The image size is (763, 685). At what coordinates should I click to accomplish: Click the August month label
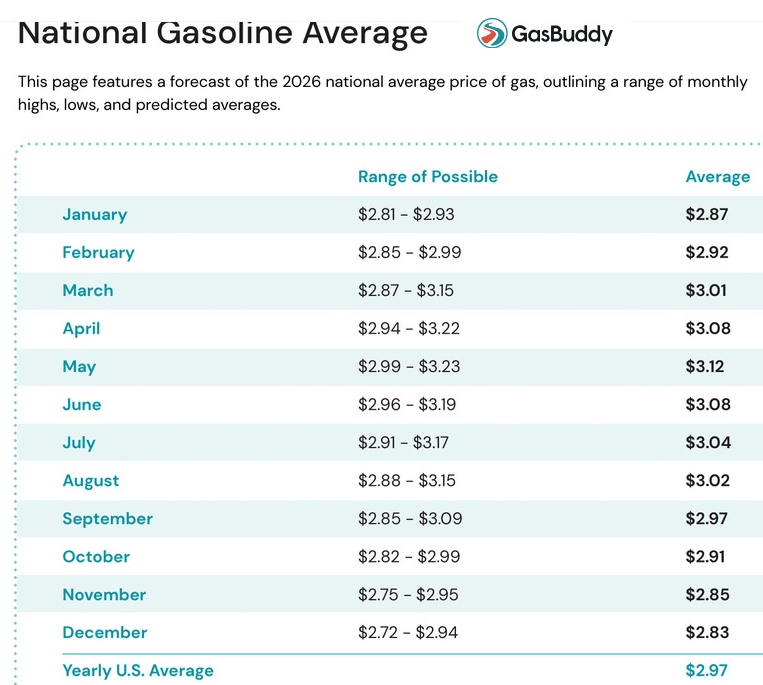(x=91, y=481)
